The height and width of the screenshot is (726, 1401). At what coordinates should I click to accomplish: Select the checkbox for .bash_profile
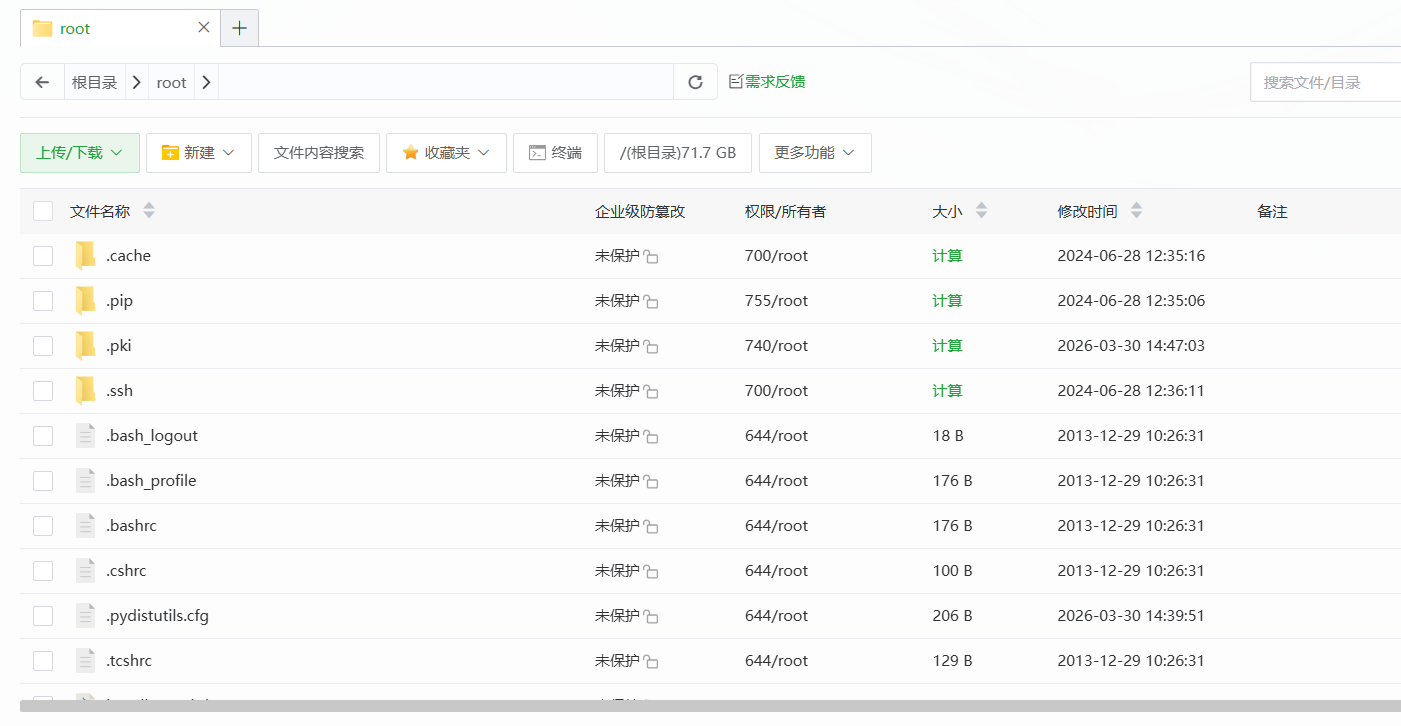point(43,481)
